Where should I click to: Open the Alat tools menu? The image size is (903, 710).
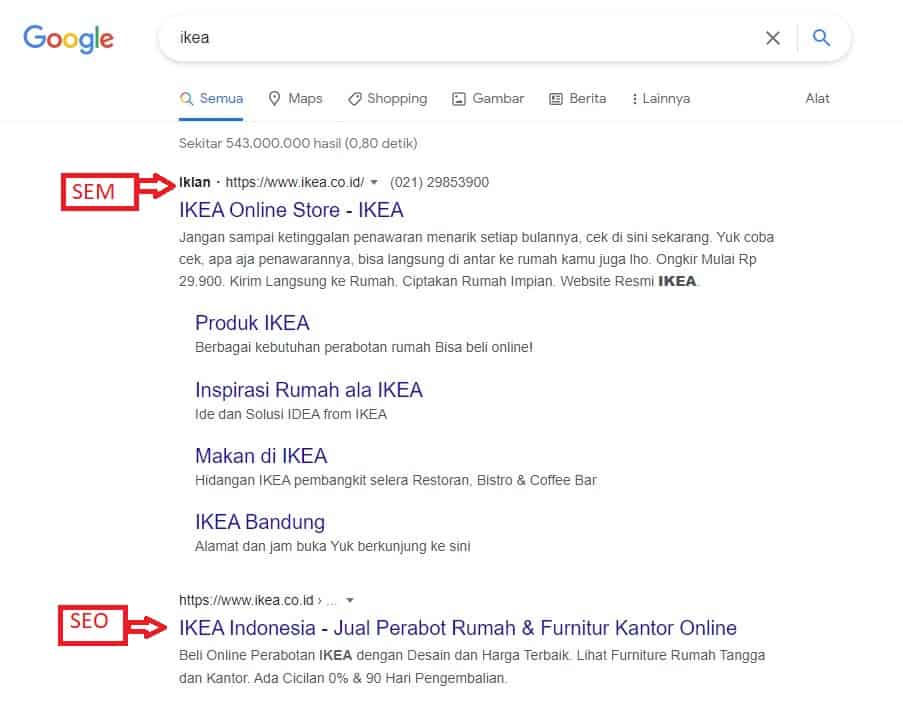pyautogui.click(x=817, y=98)
